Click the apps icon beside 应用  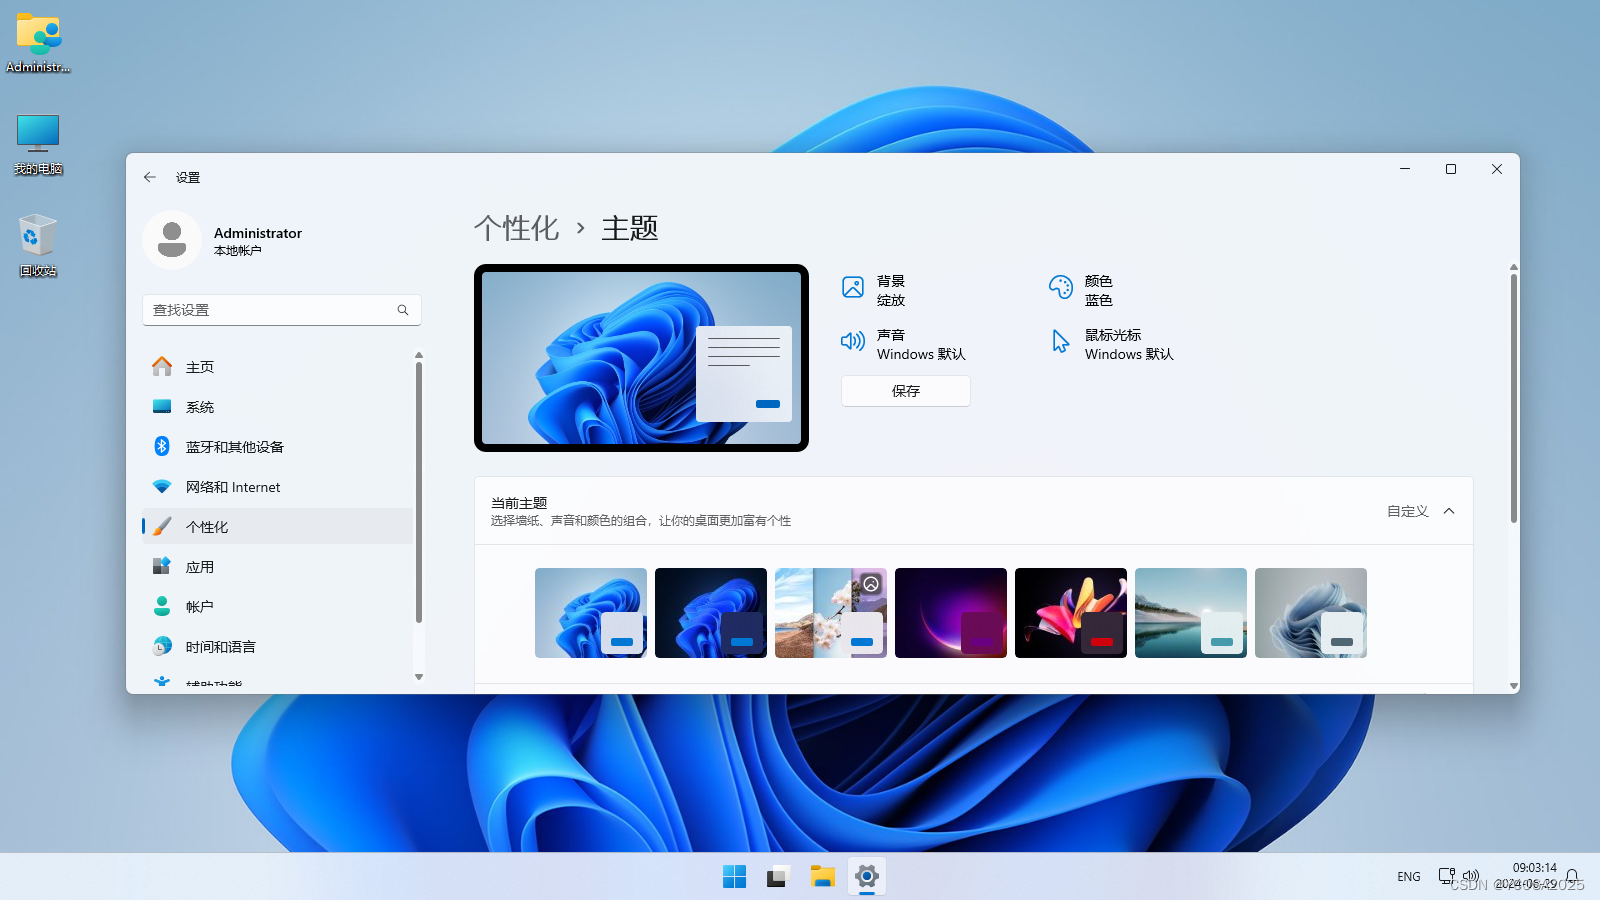[162, 566]
